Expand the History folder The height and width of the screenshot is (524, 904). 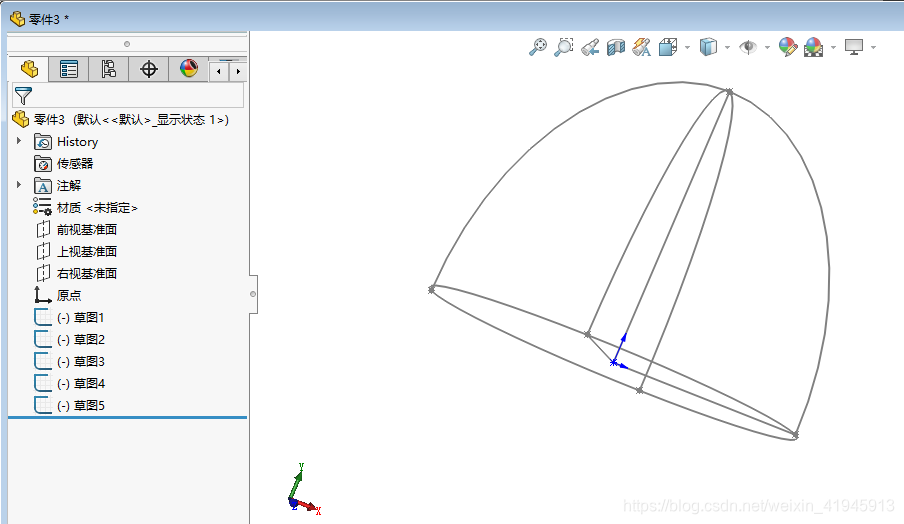point(19,141)
